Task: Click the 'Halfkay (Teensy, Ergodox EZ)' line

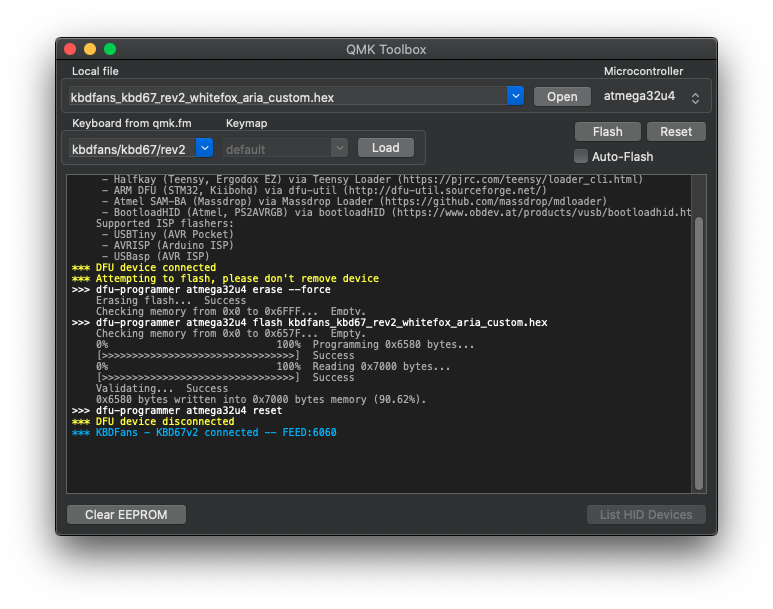Action: pos(372,179)
